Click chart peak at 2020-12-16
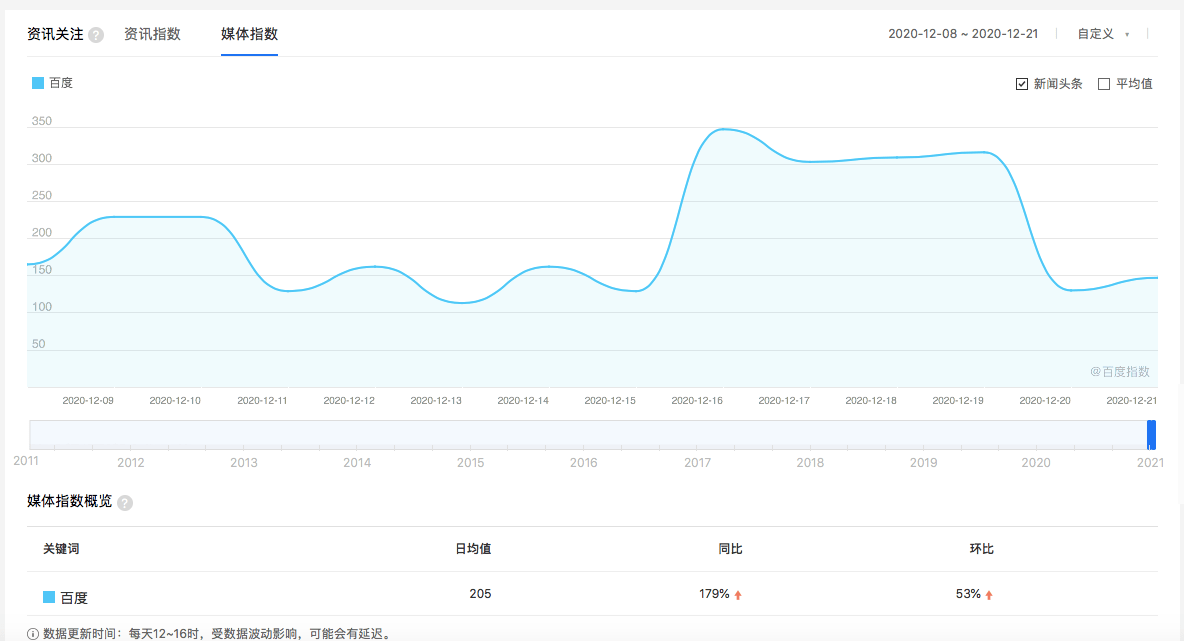This screenshot has height=641, width=1184. pyautogui.click(x=723, y=129)
